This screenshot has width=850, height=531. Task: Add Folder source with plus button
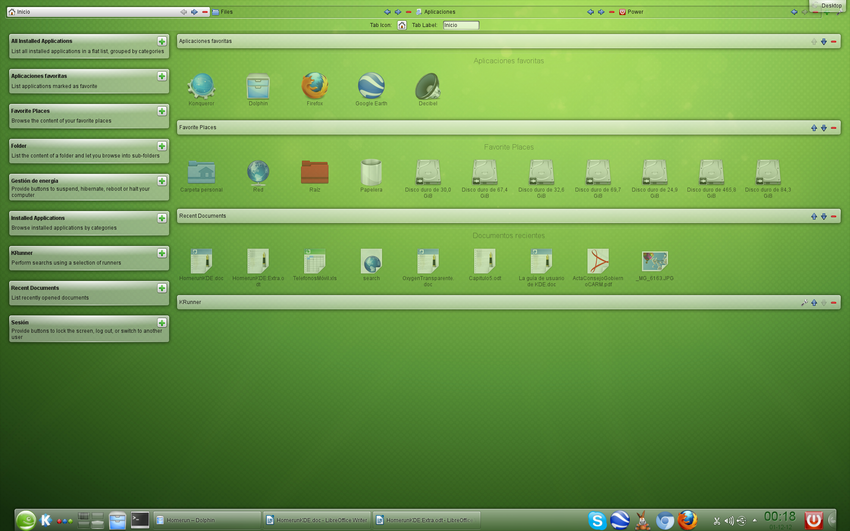coord(162,146)
